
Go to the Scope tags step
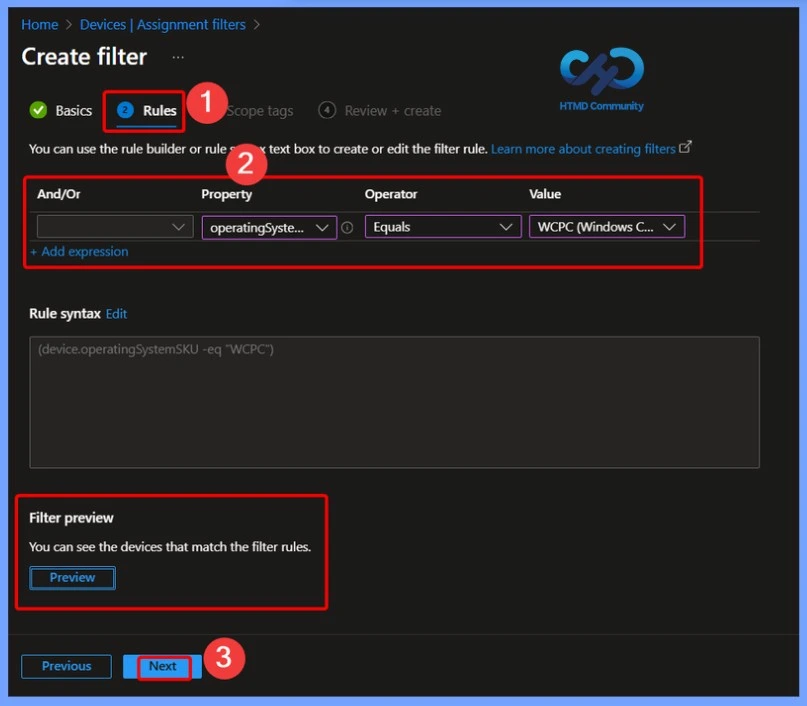(258, 111)
